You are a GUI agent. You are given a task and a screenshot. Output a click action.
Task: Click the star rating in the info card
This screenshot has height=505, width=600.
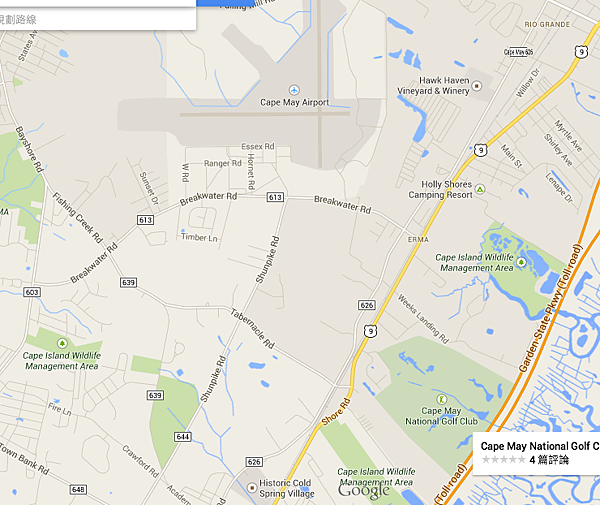coord(504,459)
